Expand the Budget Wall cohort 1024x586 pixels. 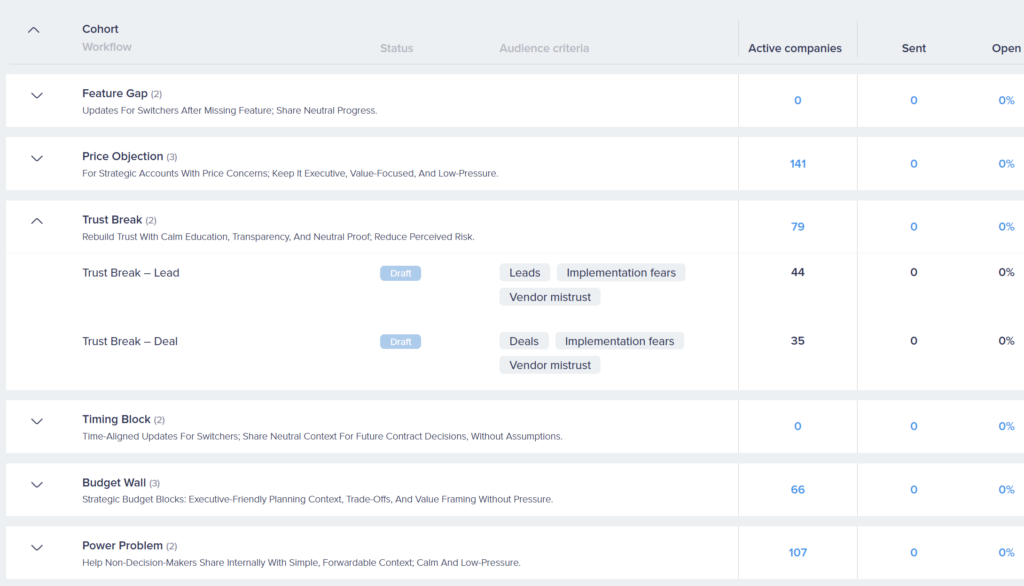click(x=37, y=484)
